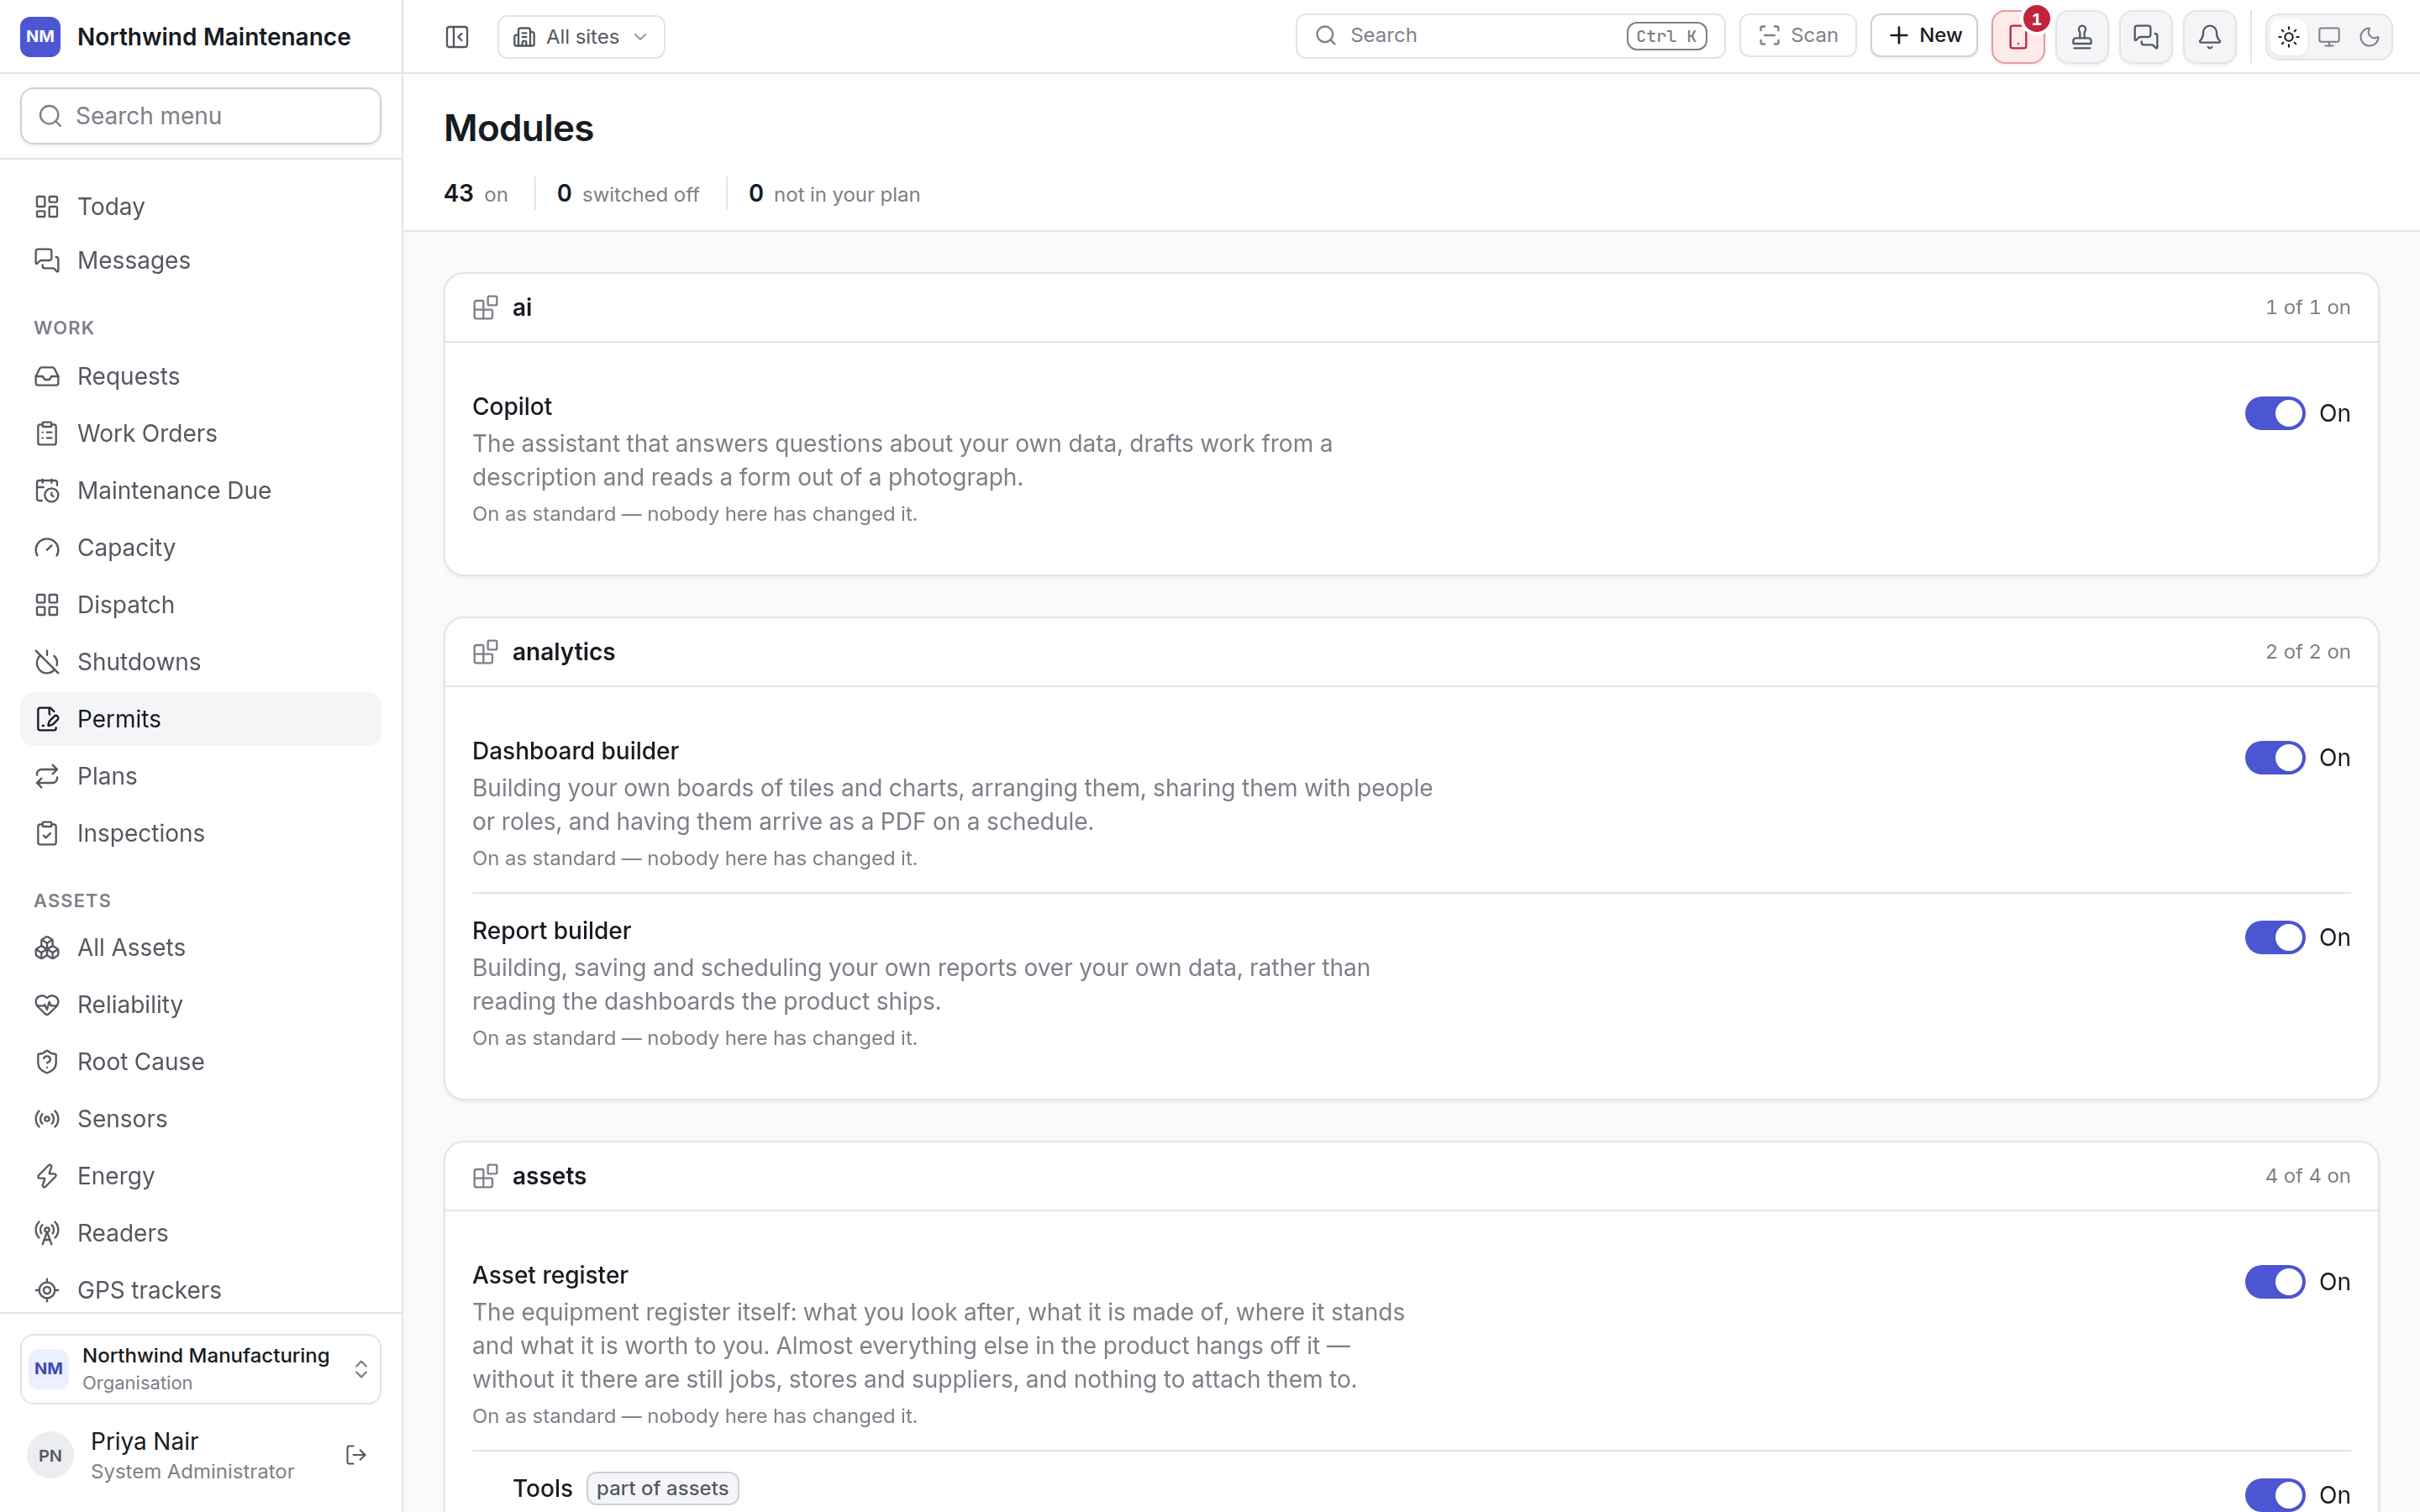Screen dimensions: 2420x1512
Task: Go to Maintenance Due in the sidebar
Action: 200,490
